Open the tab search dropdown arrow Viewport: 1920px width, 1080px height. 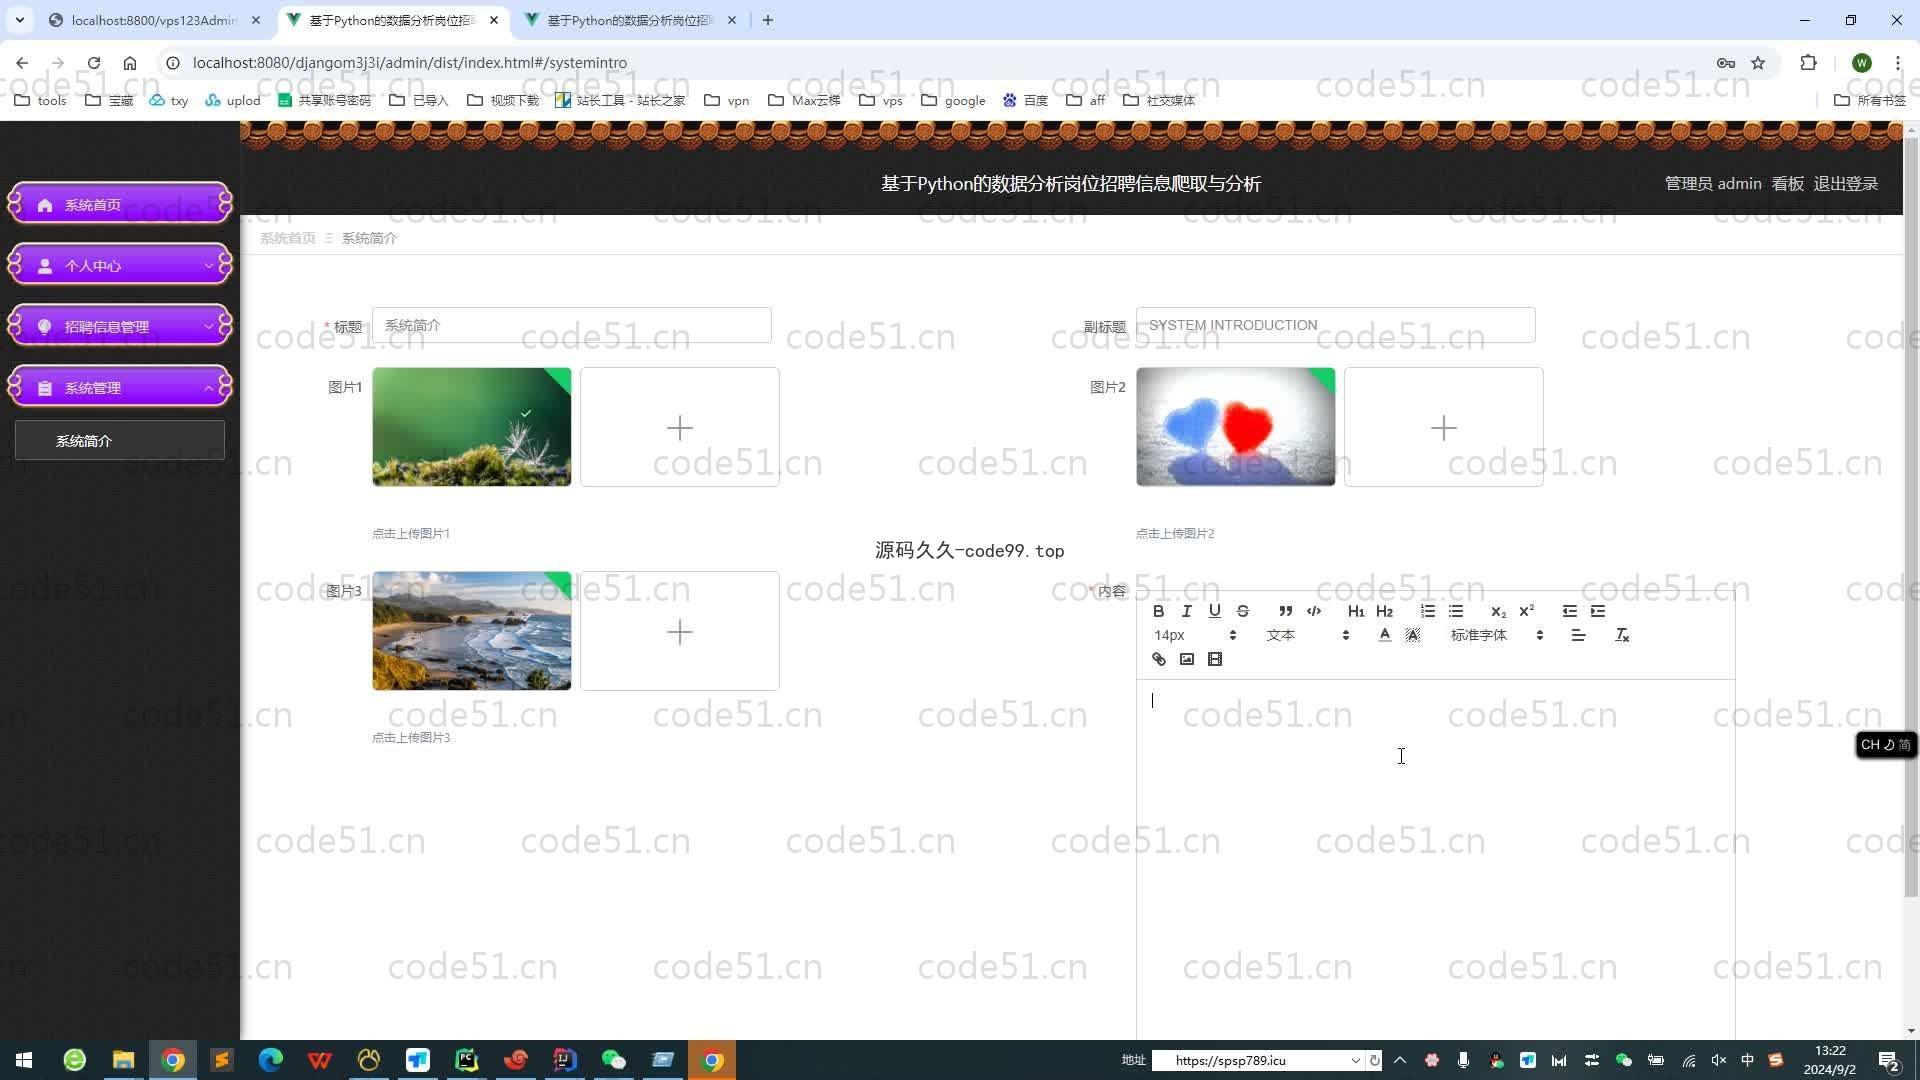click(19, 20)
